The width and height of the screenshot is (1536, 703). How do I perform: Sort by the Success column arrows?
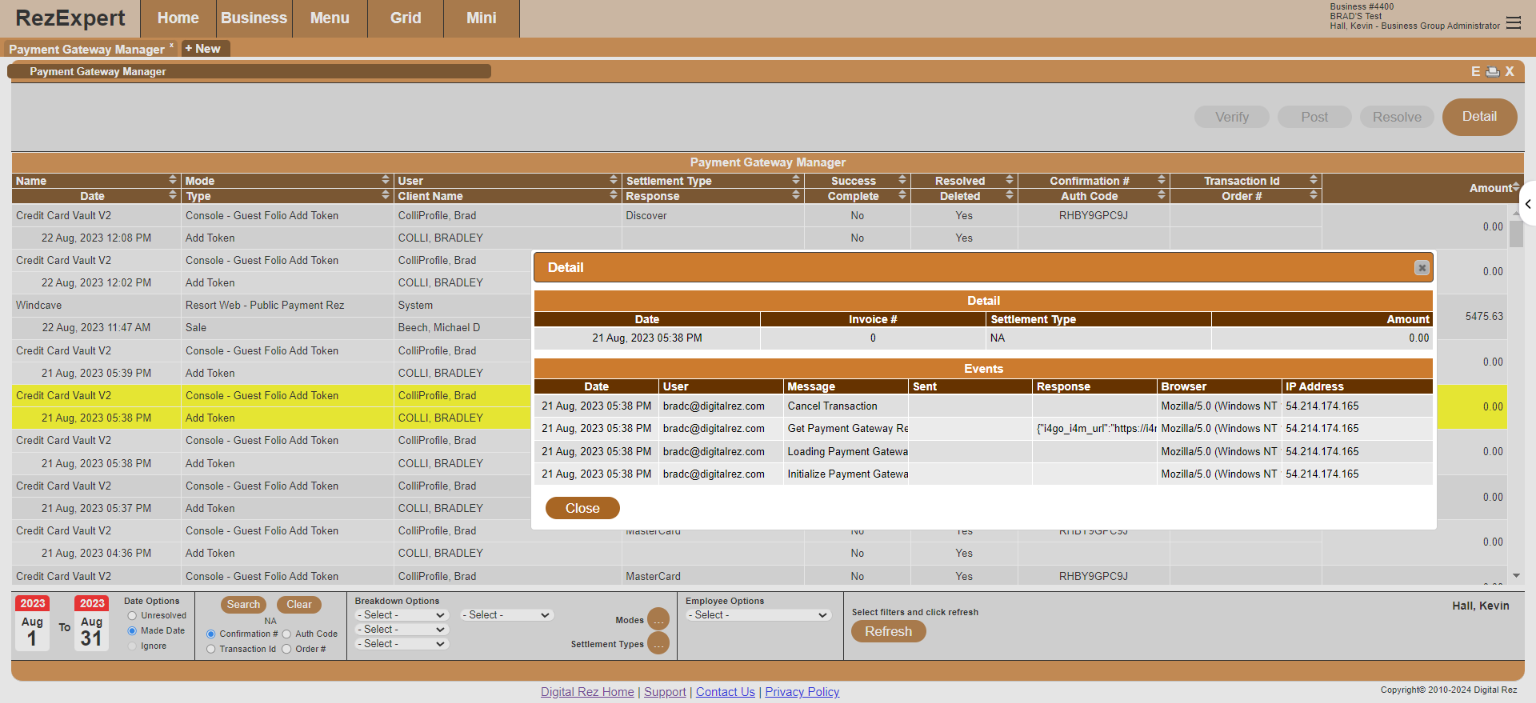[x=902, y=181]
